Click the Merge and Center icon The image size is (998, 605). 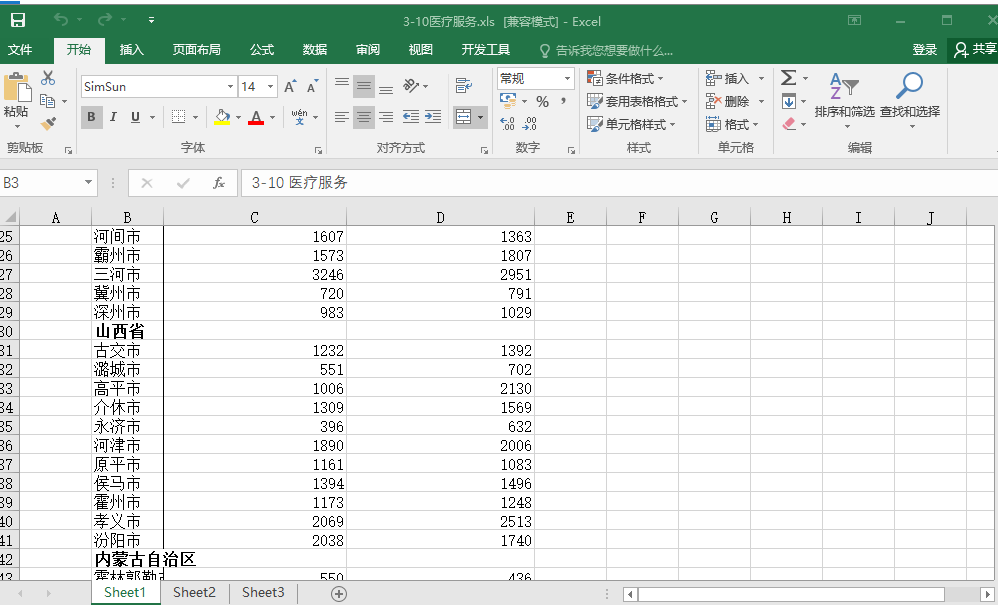coord(463,117)
